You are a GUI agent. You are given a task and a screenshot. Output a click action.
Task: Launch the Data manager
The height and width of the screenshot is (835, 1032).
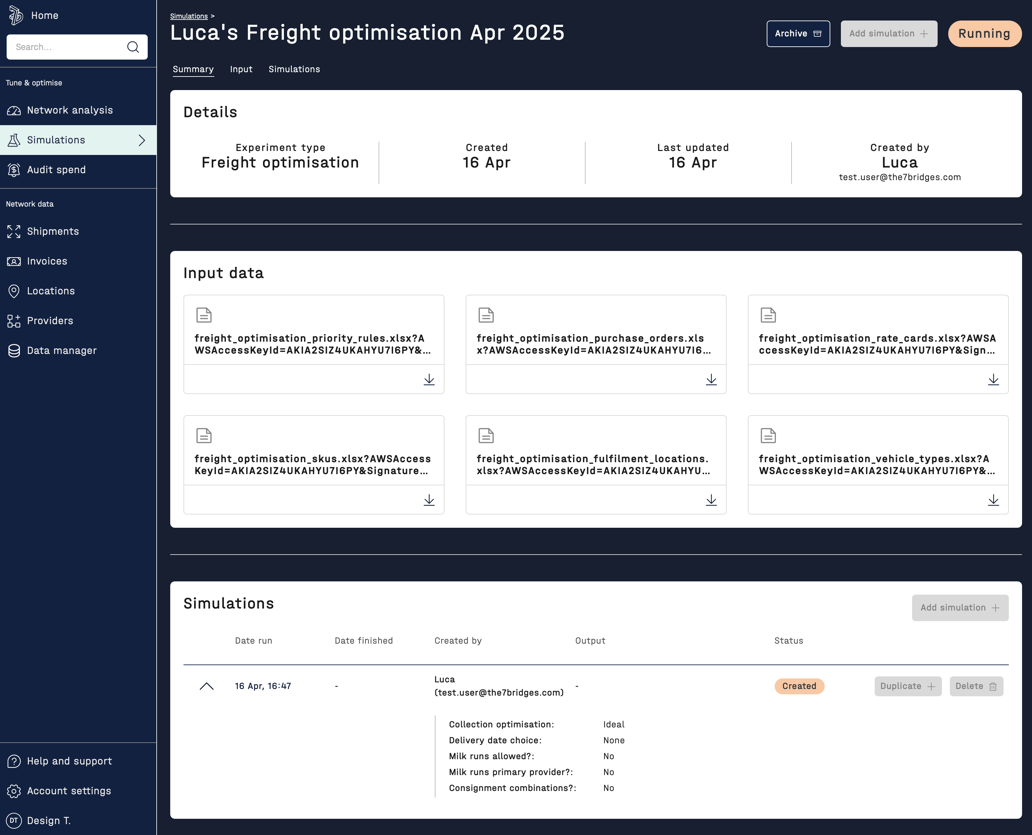[x=61, y=351]
